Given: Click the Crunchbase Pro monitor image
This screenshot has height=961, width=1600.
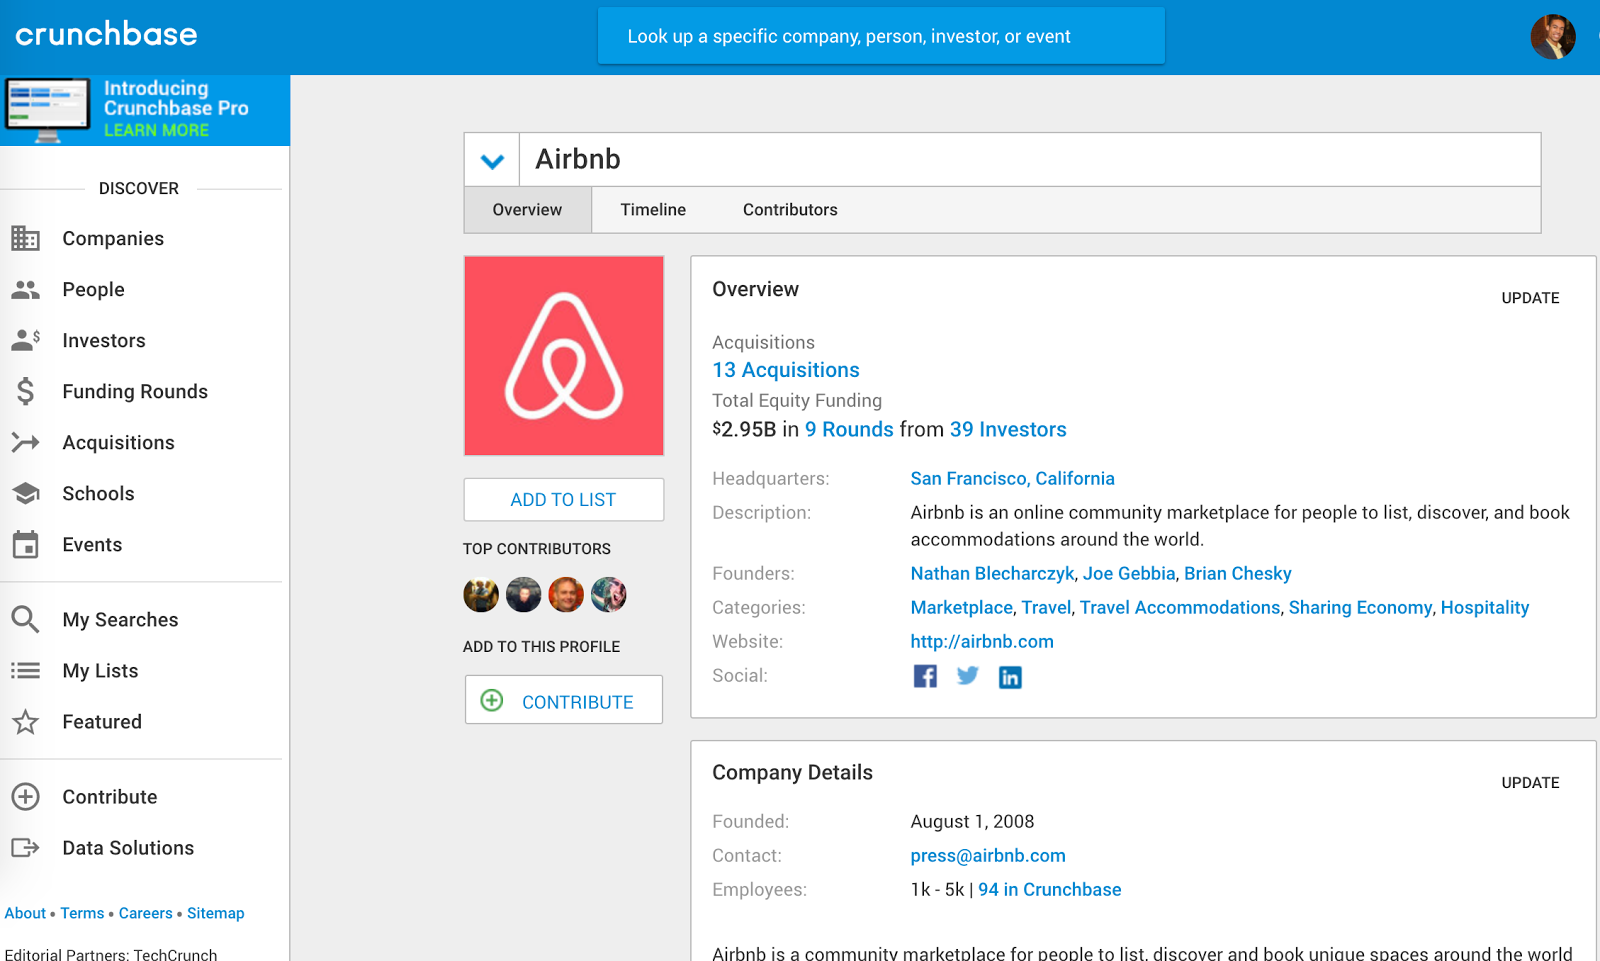Looking at the screenshot, I should [x=47, y=109].
